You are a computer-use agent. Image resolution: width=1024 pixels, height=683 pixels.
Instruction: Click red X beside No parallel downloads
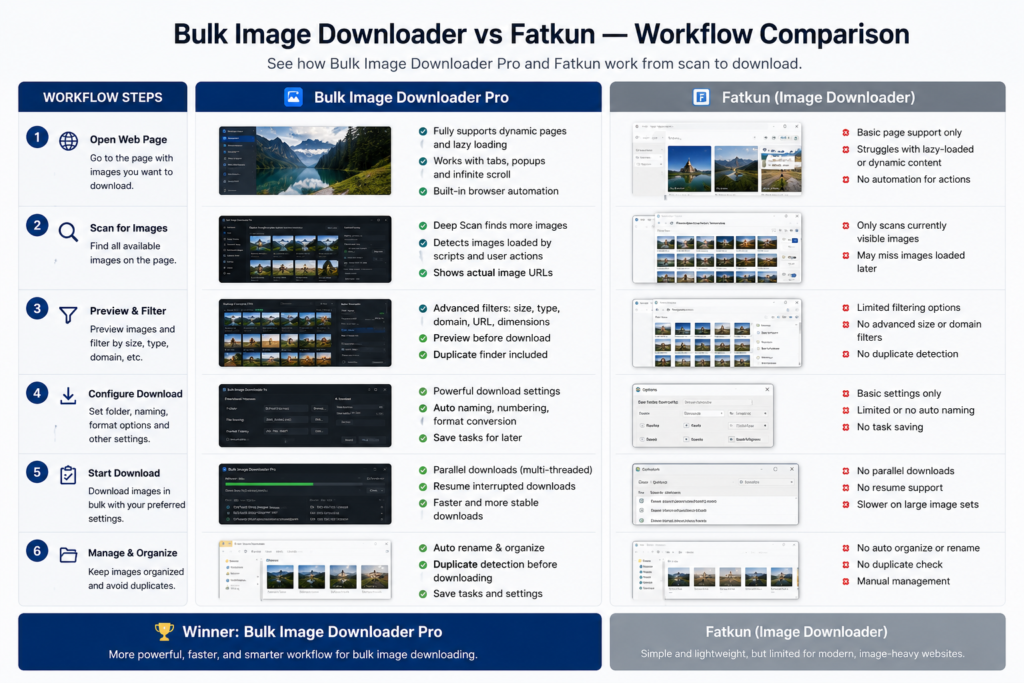coord(846,471)
